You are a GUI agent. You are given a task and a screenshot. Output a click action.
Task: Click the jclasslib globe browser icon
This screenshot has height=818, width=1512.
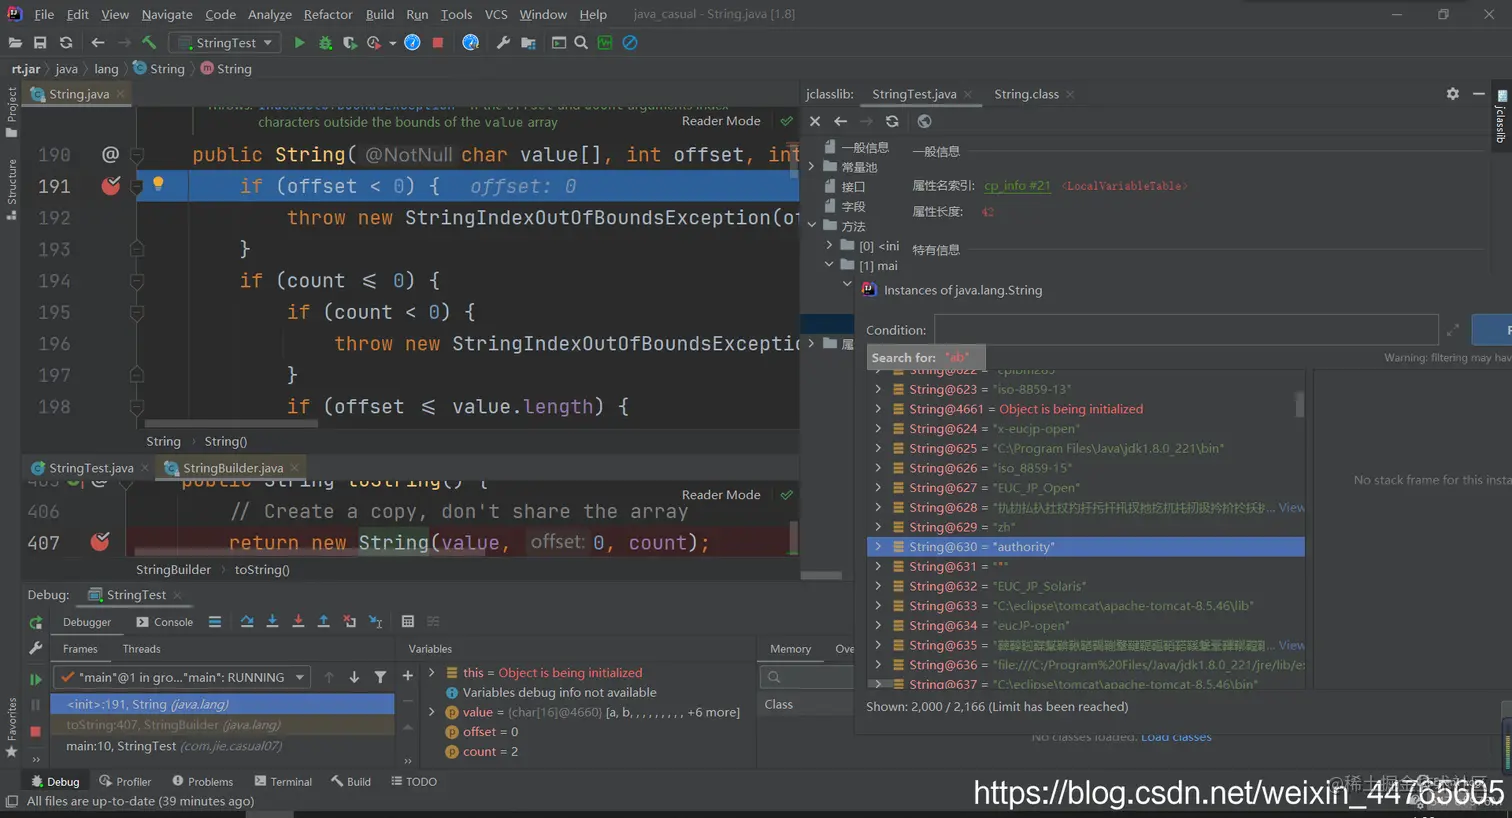924,121
